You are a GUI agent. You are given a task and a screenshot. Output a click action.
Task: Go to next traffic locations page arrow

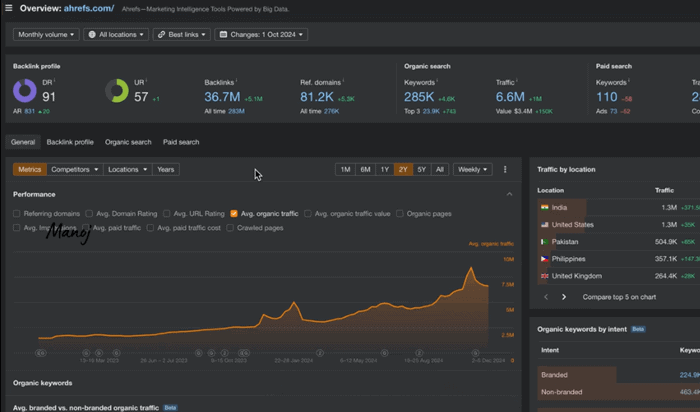564,297
